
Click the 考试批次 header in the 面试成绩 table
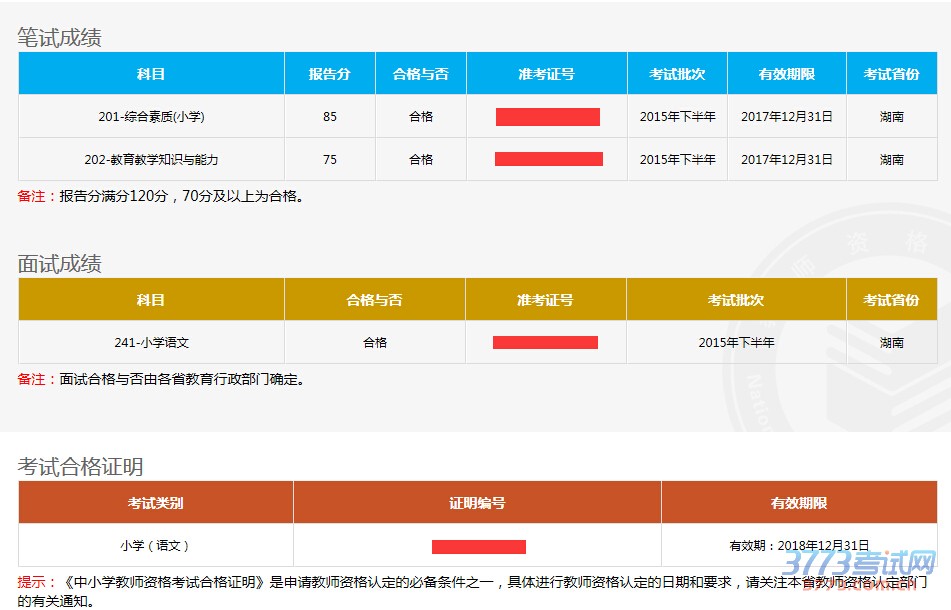(x=736, y=300)
